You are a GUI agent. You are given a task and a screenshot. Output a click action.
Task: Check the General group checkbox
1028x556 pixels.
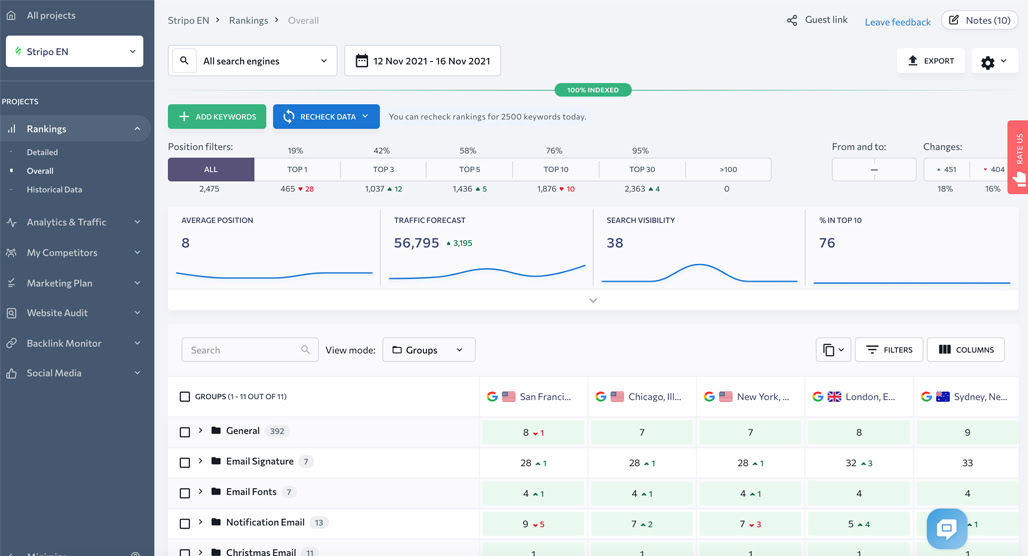pos(185,432)
